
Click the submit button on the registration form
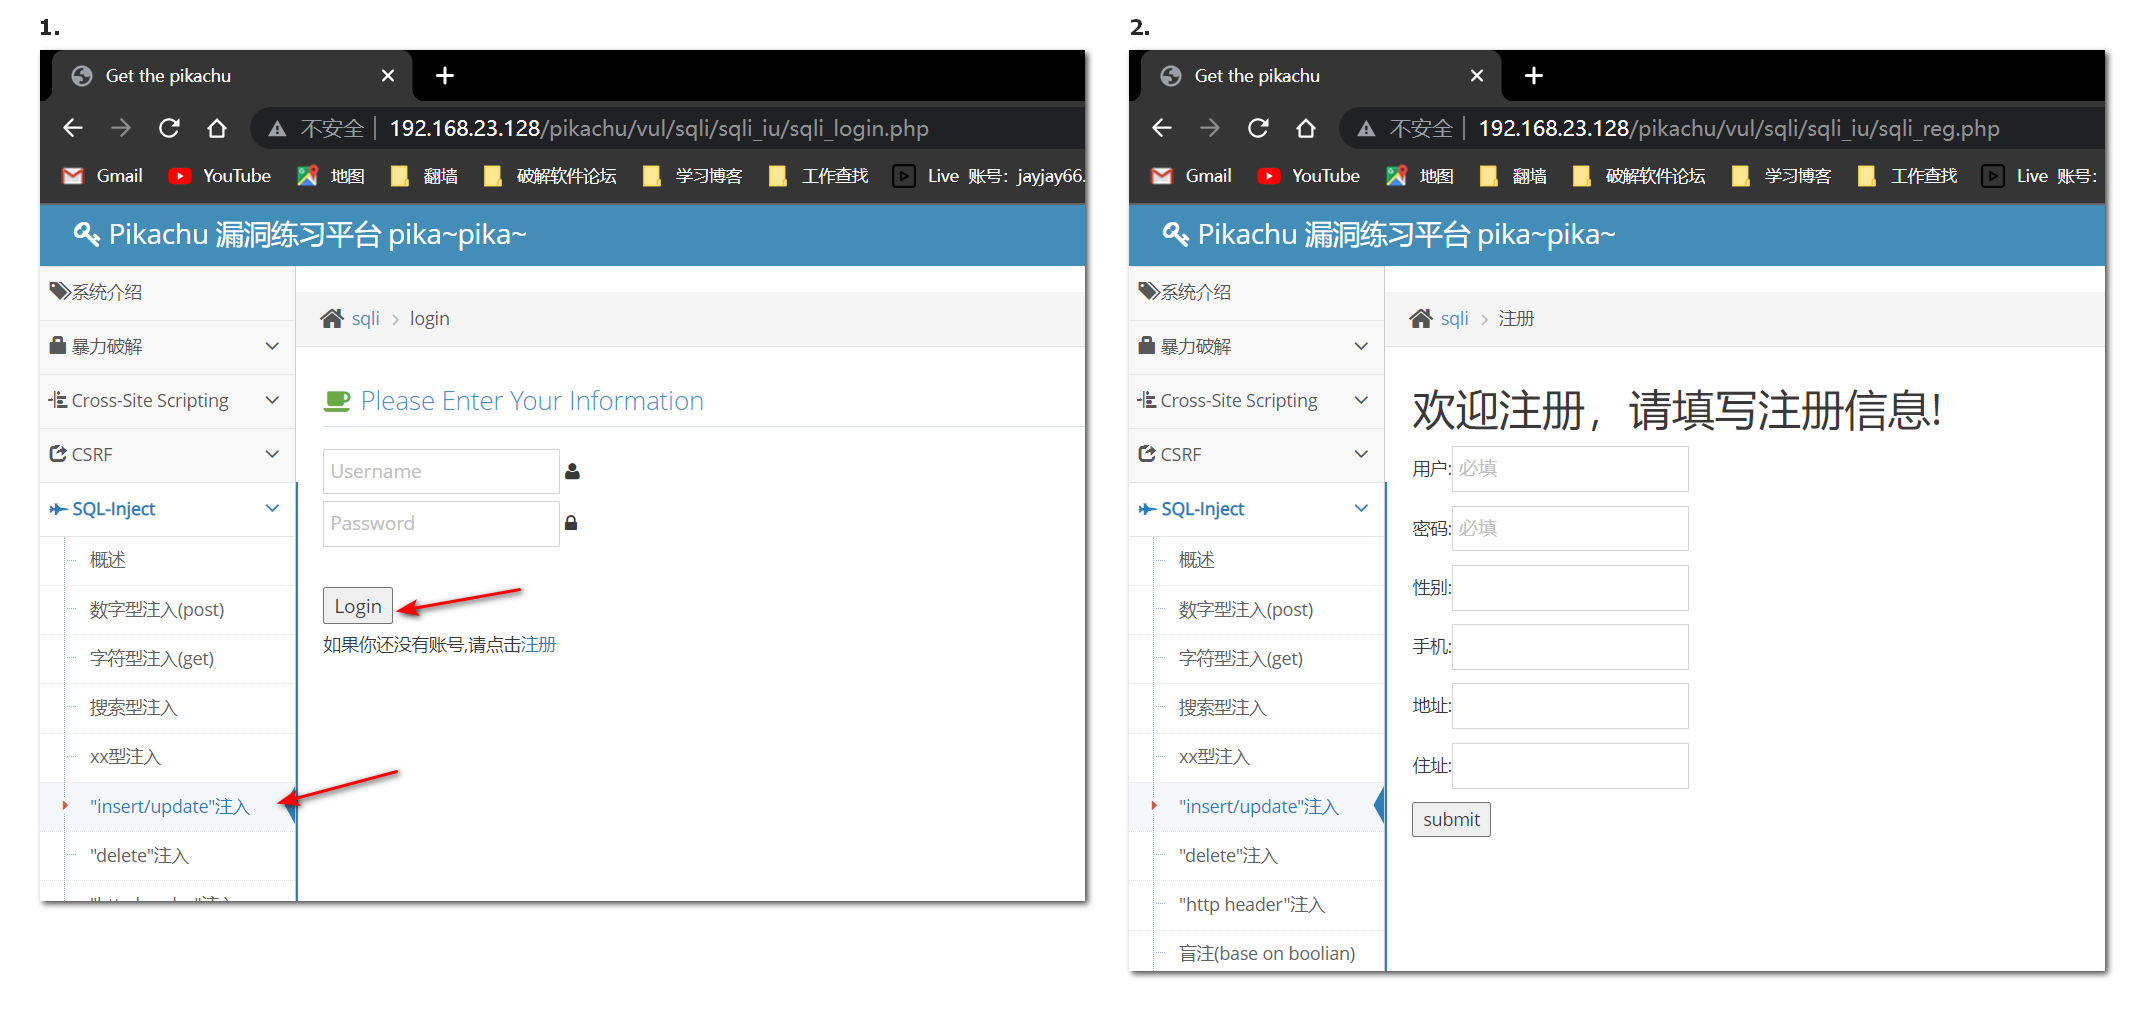(x=1450, y=820)
